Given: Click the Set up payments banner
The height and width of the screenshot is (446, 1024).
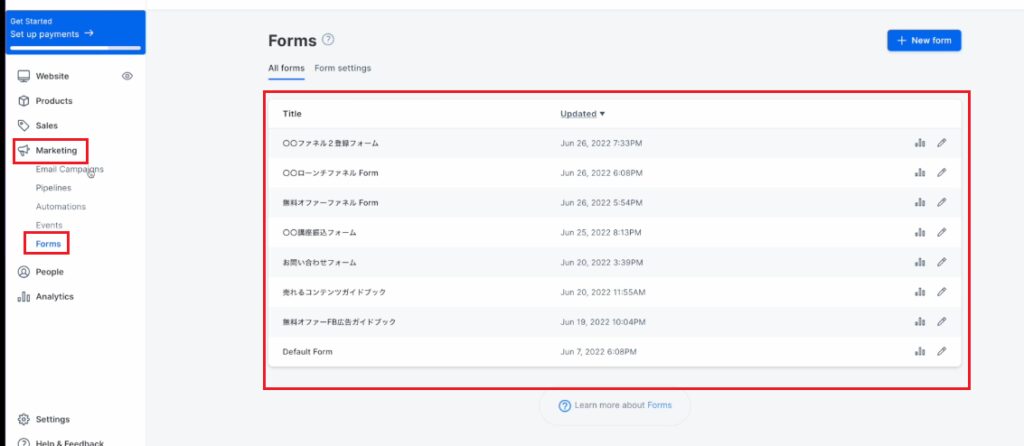Looking at the screenshot, I should click(75, 33).
